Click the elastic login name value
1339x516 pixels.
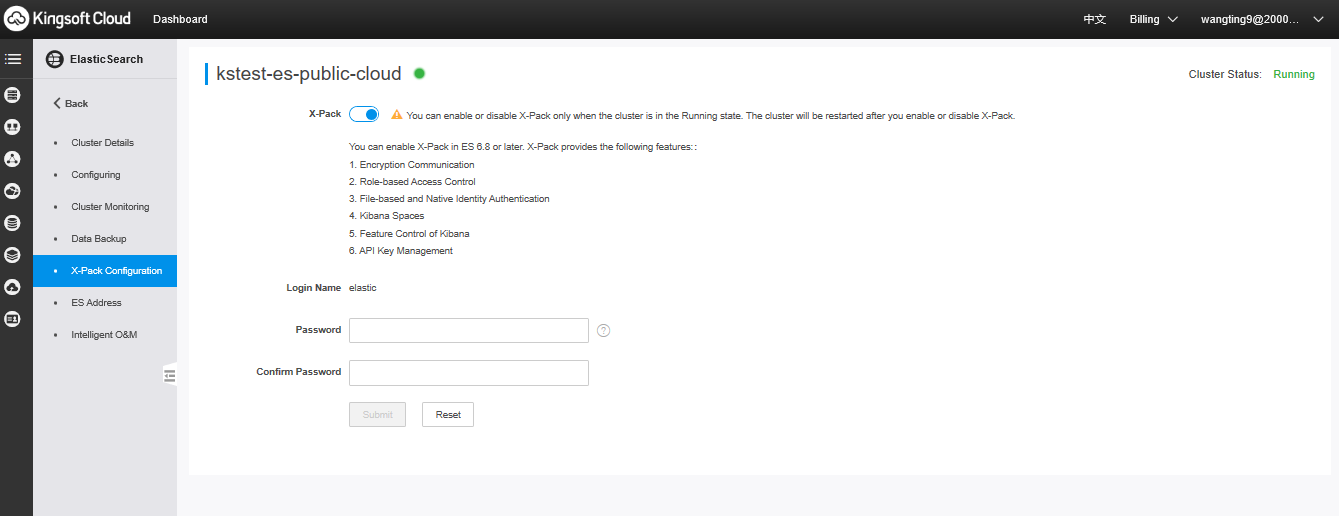coord(363,288)
